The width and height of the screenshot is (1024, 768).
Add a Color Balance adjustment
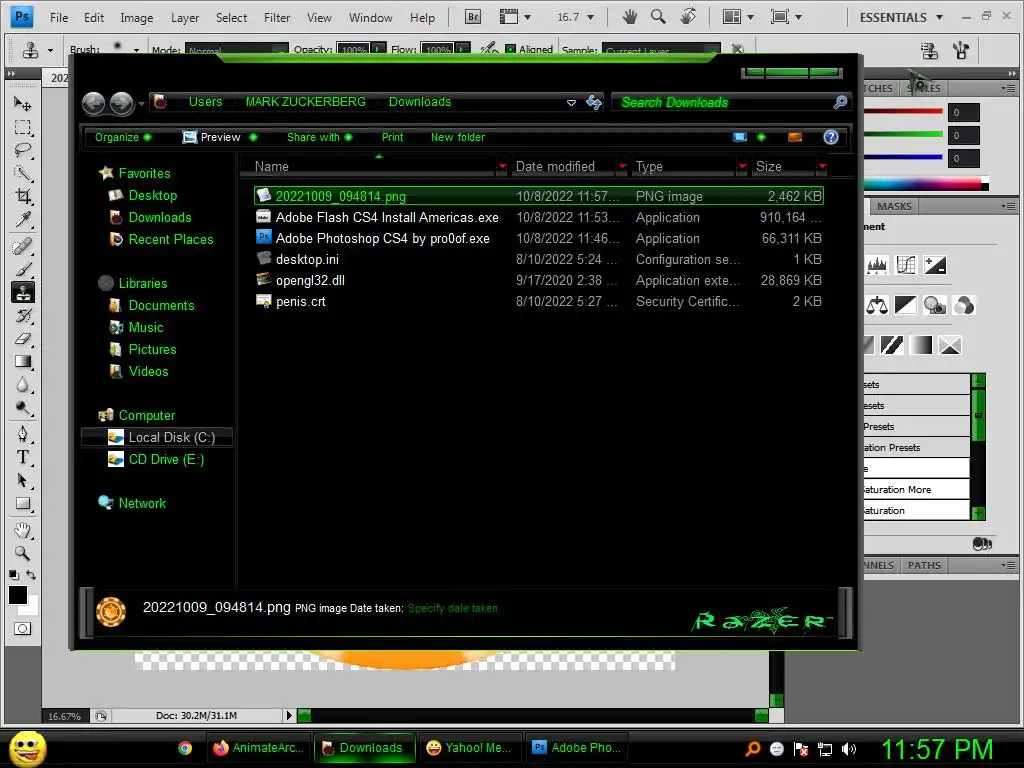pos(876,305)
